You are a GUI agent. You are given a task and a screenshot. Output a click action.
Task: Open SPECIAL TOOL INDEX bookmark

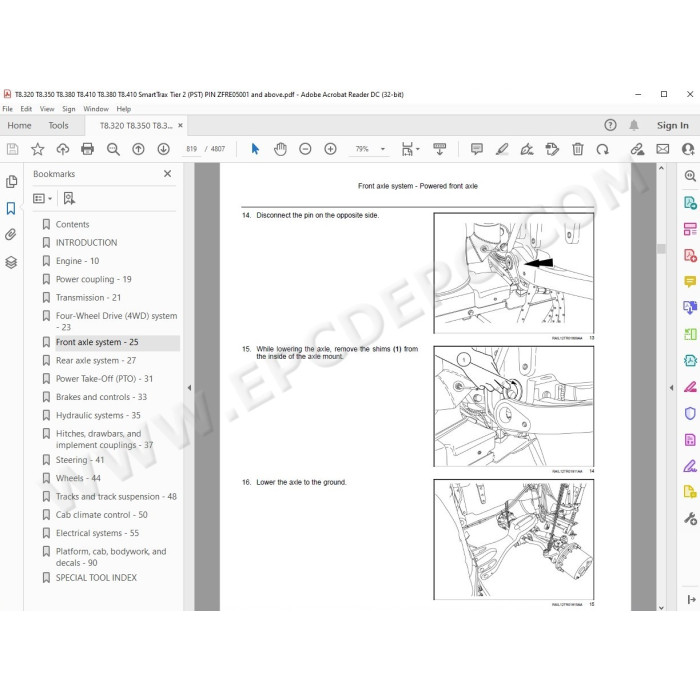[x=96, y=578]
